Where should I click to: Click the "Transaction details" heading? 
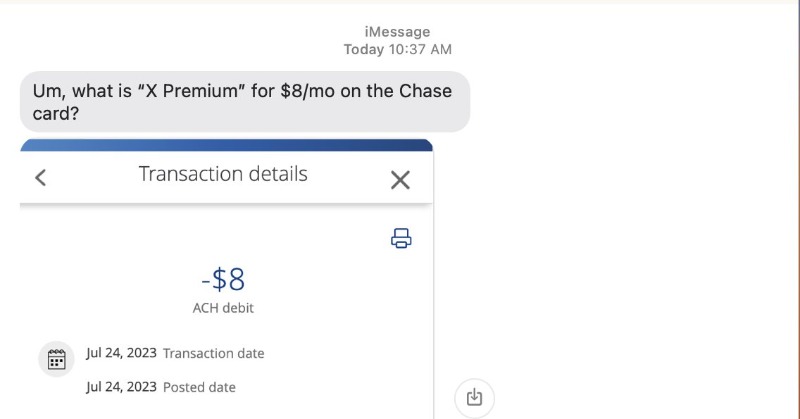click(x=223, y=174)
